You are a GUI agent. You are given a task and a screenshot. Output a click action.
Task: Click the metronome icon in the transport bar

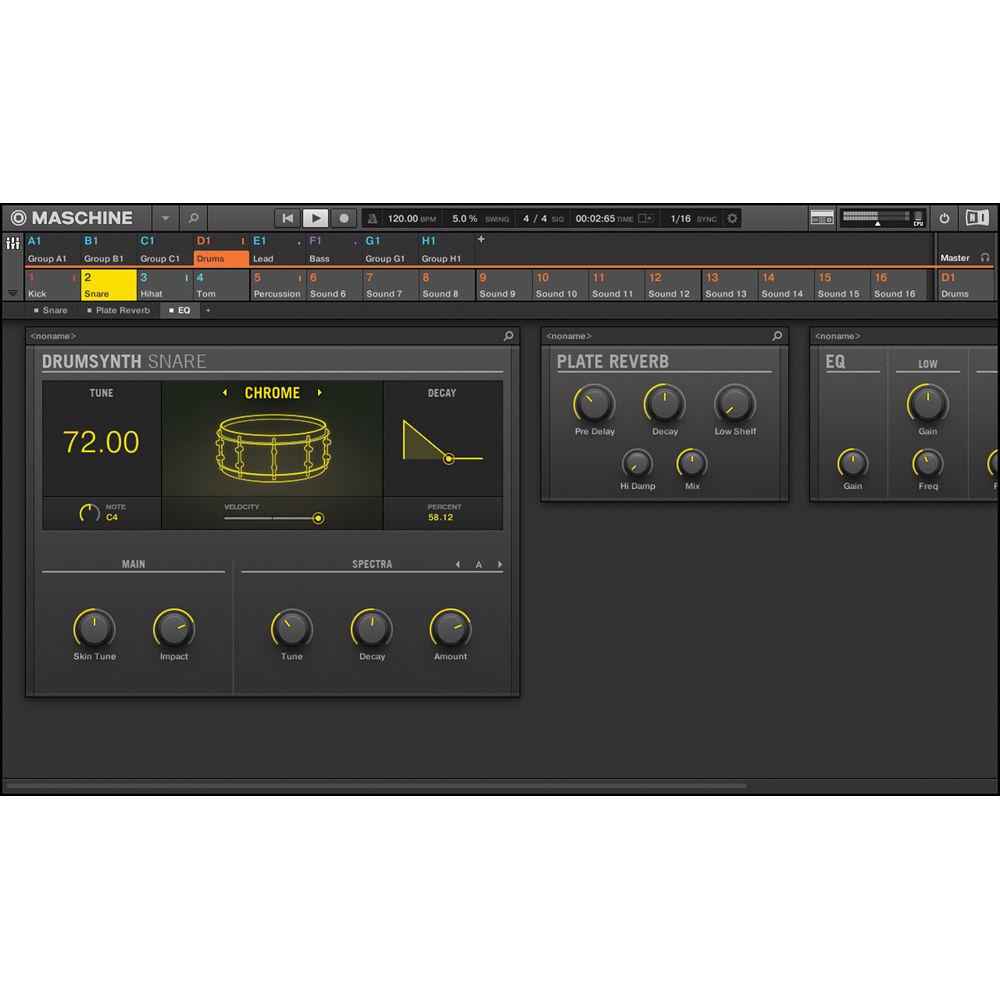click(372, 218)
